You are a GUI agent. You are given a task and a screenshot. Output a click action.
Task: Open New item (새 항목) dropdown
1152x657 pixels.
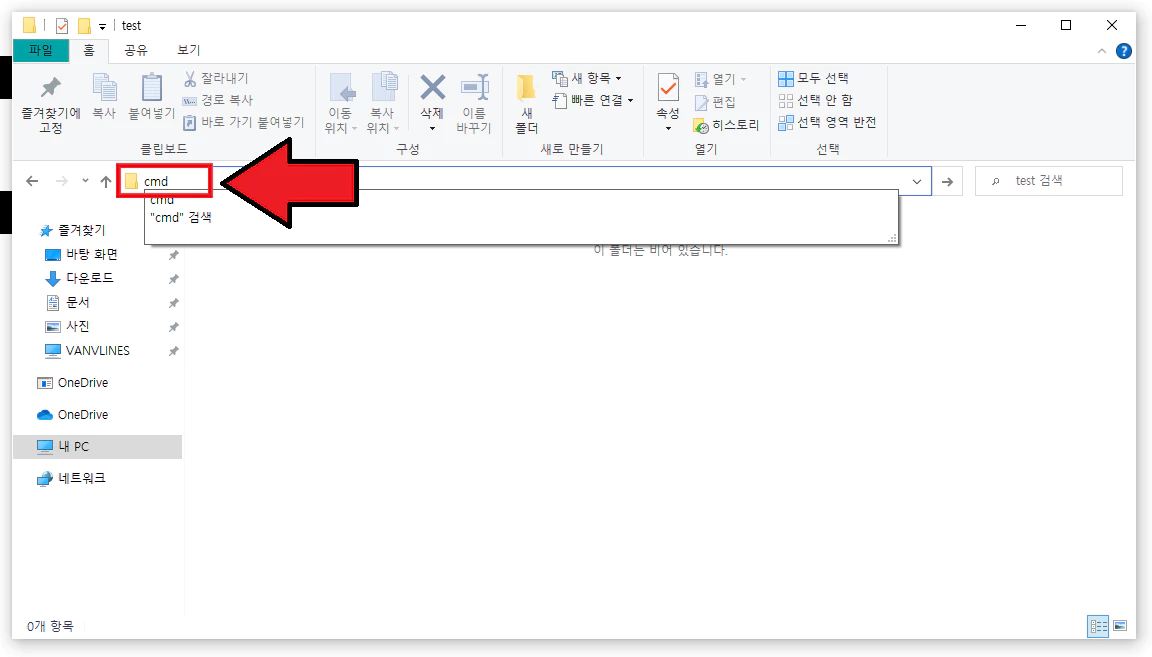[x=587, y=78]
